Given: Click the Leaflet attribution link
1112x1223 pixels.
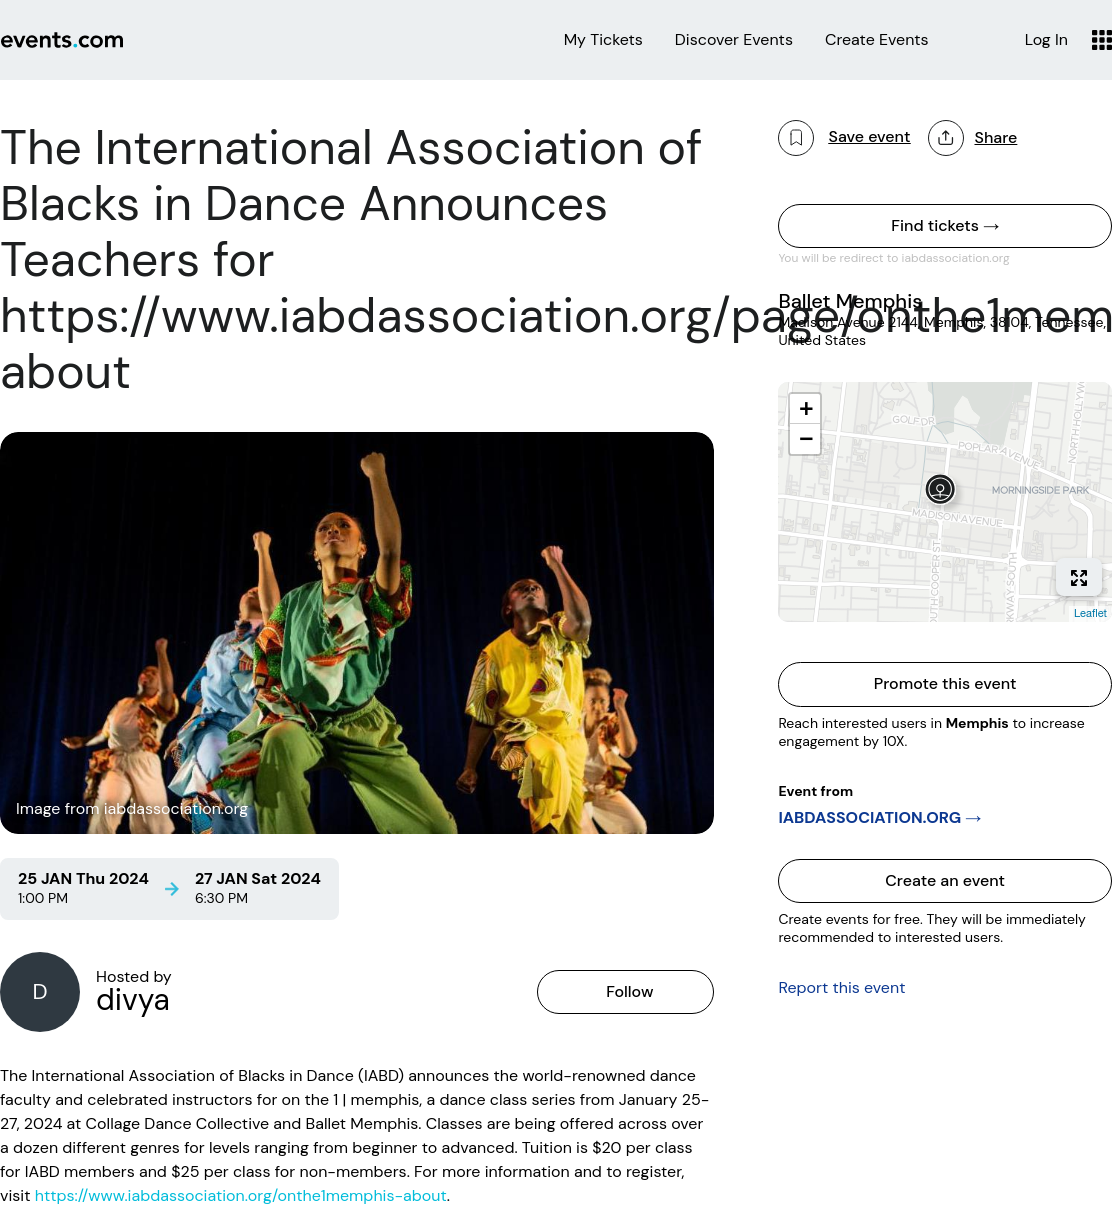Looking at the screenshot, I should click(1090, 613).
